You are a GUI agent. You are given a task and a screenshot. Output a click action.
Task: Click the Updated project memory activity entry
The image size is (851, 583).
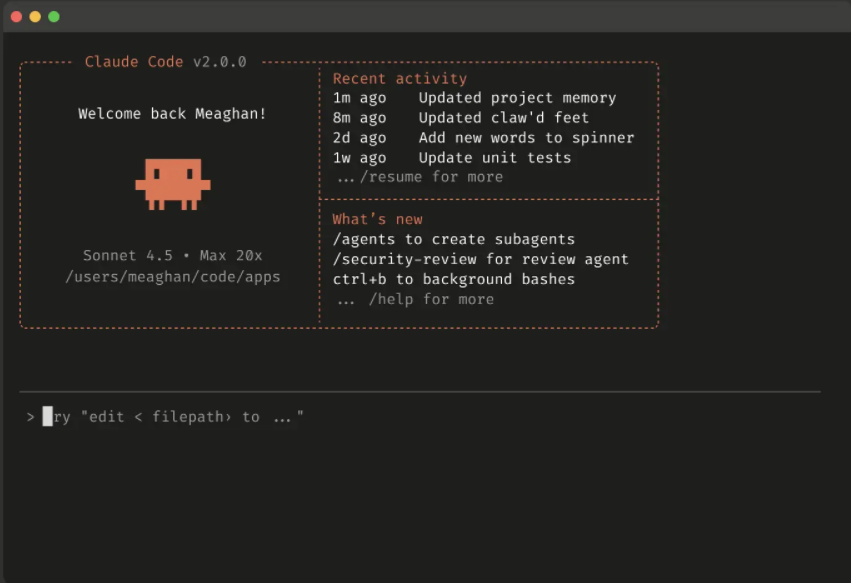(x=474, y=97)
